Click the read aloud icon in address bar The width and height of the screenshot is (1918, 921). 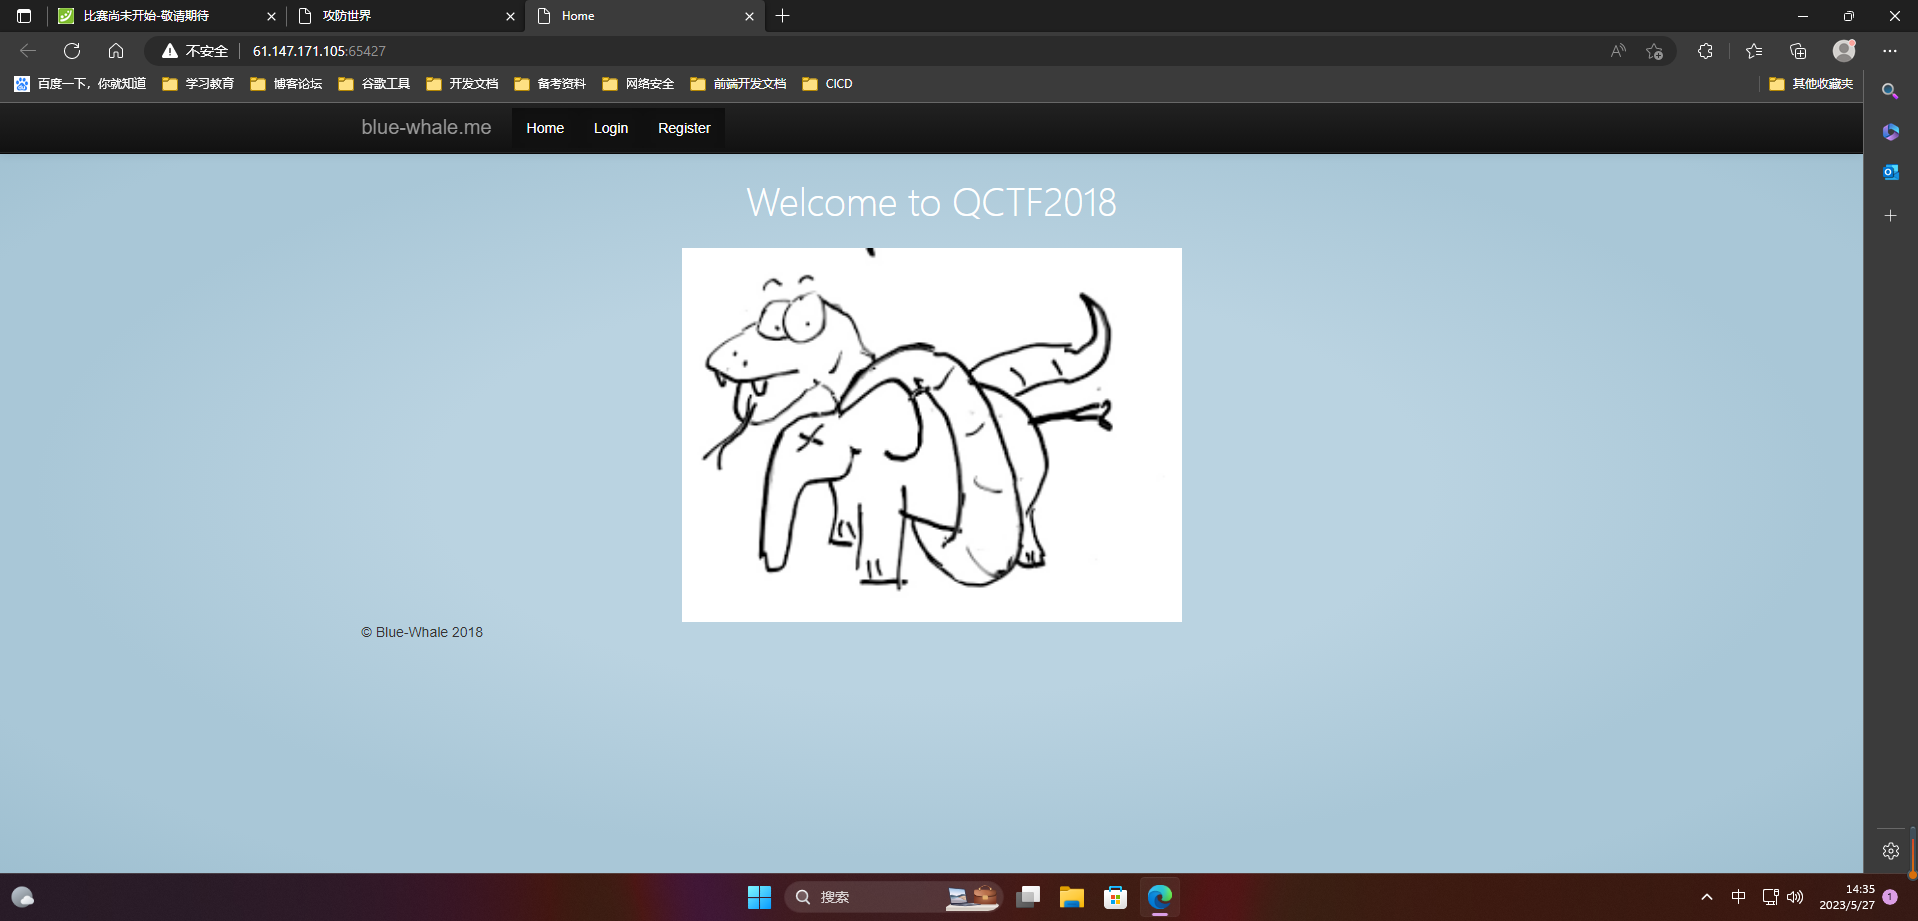point(1618,51)
